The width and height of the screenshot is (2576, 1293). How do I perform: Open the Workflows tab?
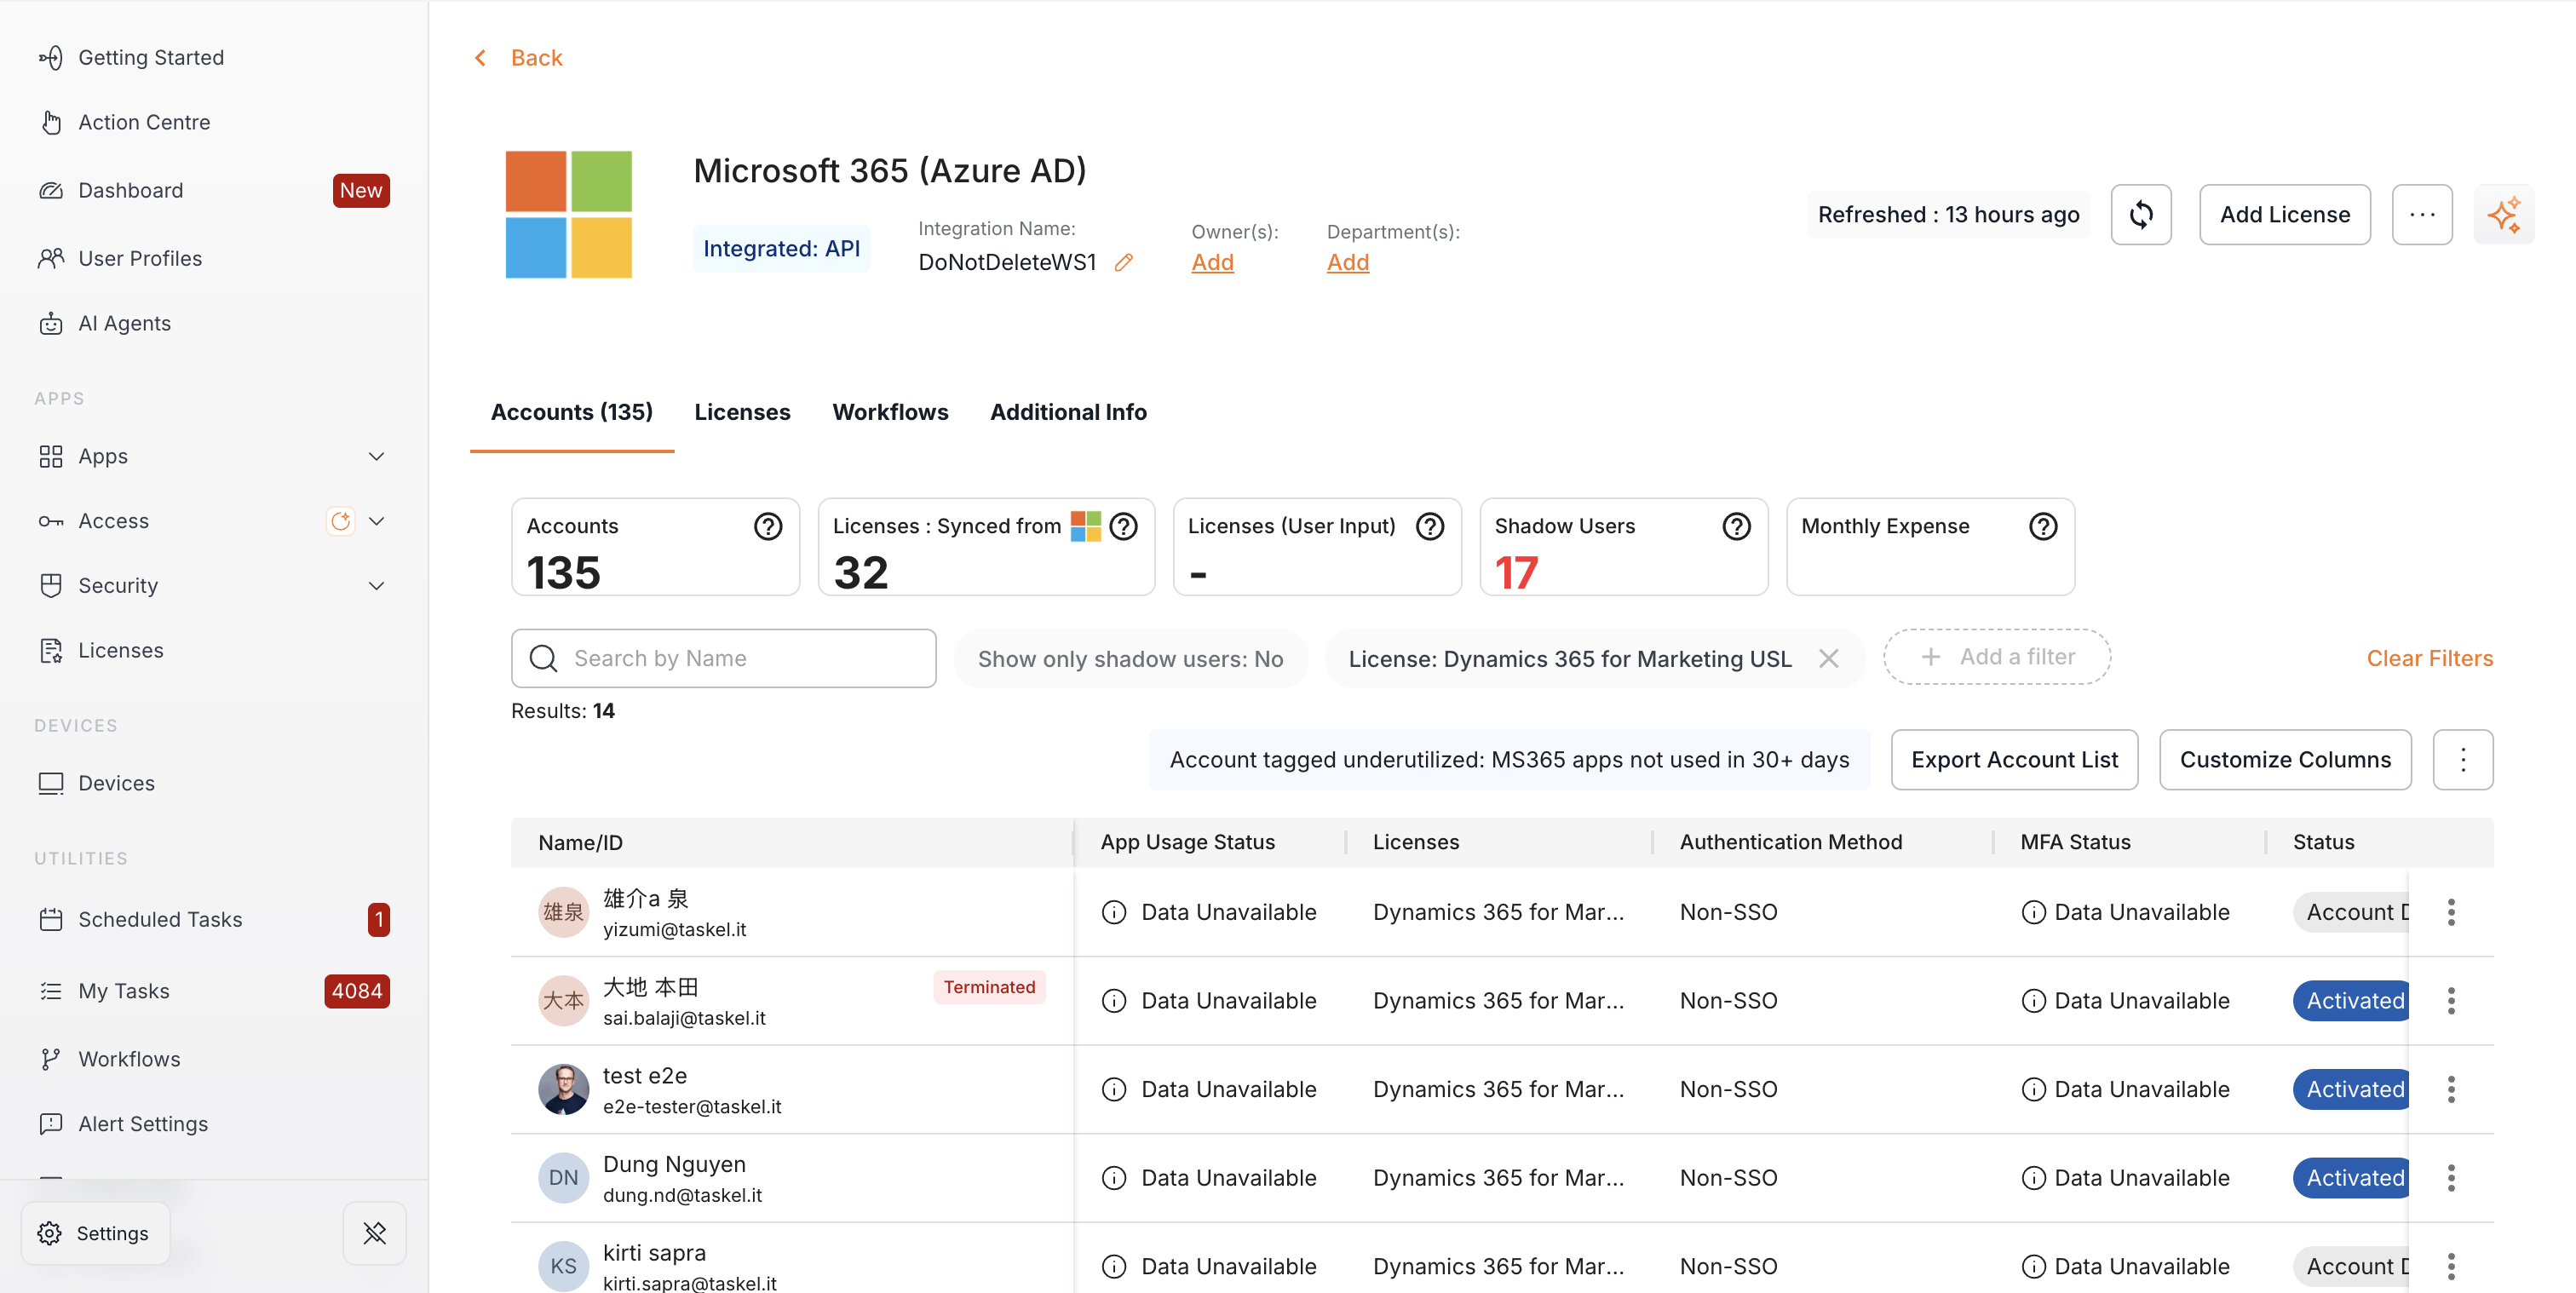pyautogui.click(x=890, y=412)
